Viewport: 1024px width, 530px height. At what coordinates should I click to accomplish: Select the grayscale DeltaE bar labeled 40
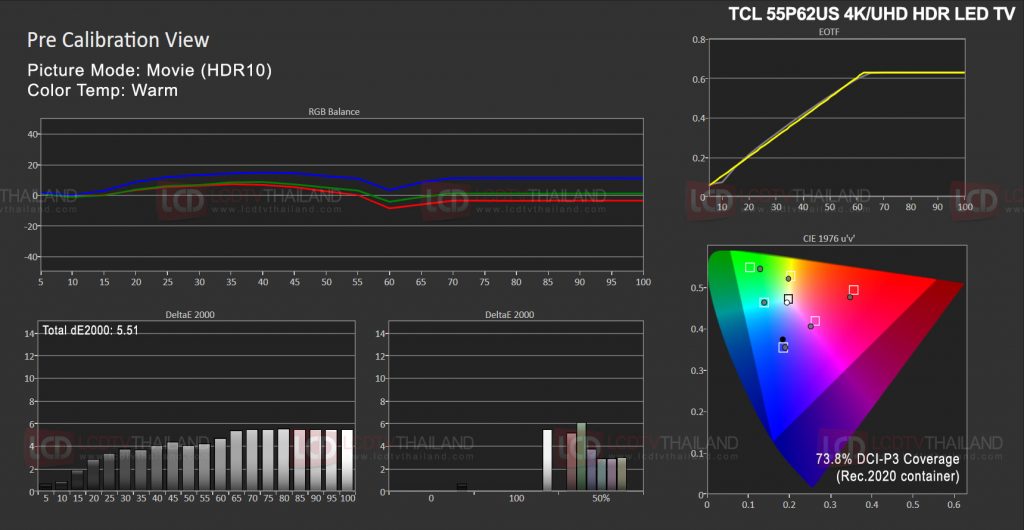pos(157,469)
